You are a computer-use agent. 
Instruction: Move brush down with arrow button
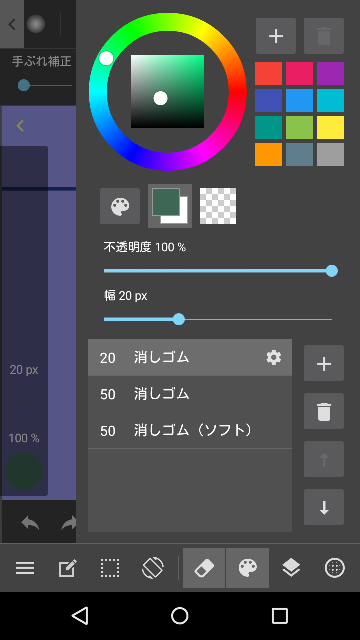coord(324,507)
